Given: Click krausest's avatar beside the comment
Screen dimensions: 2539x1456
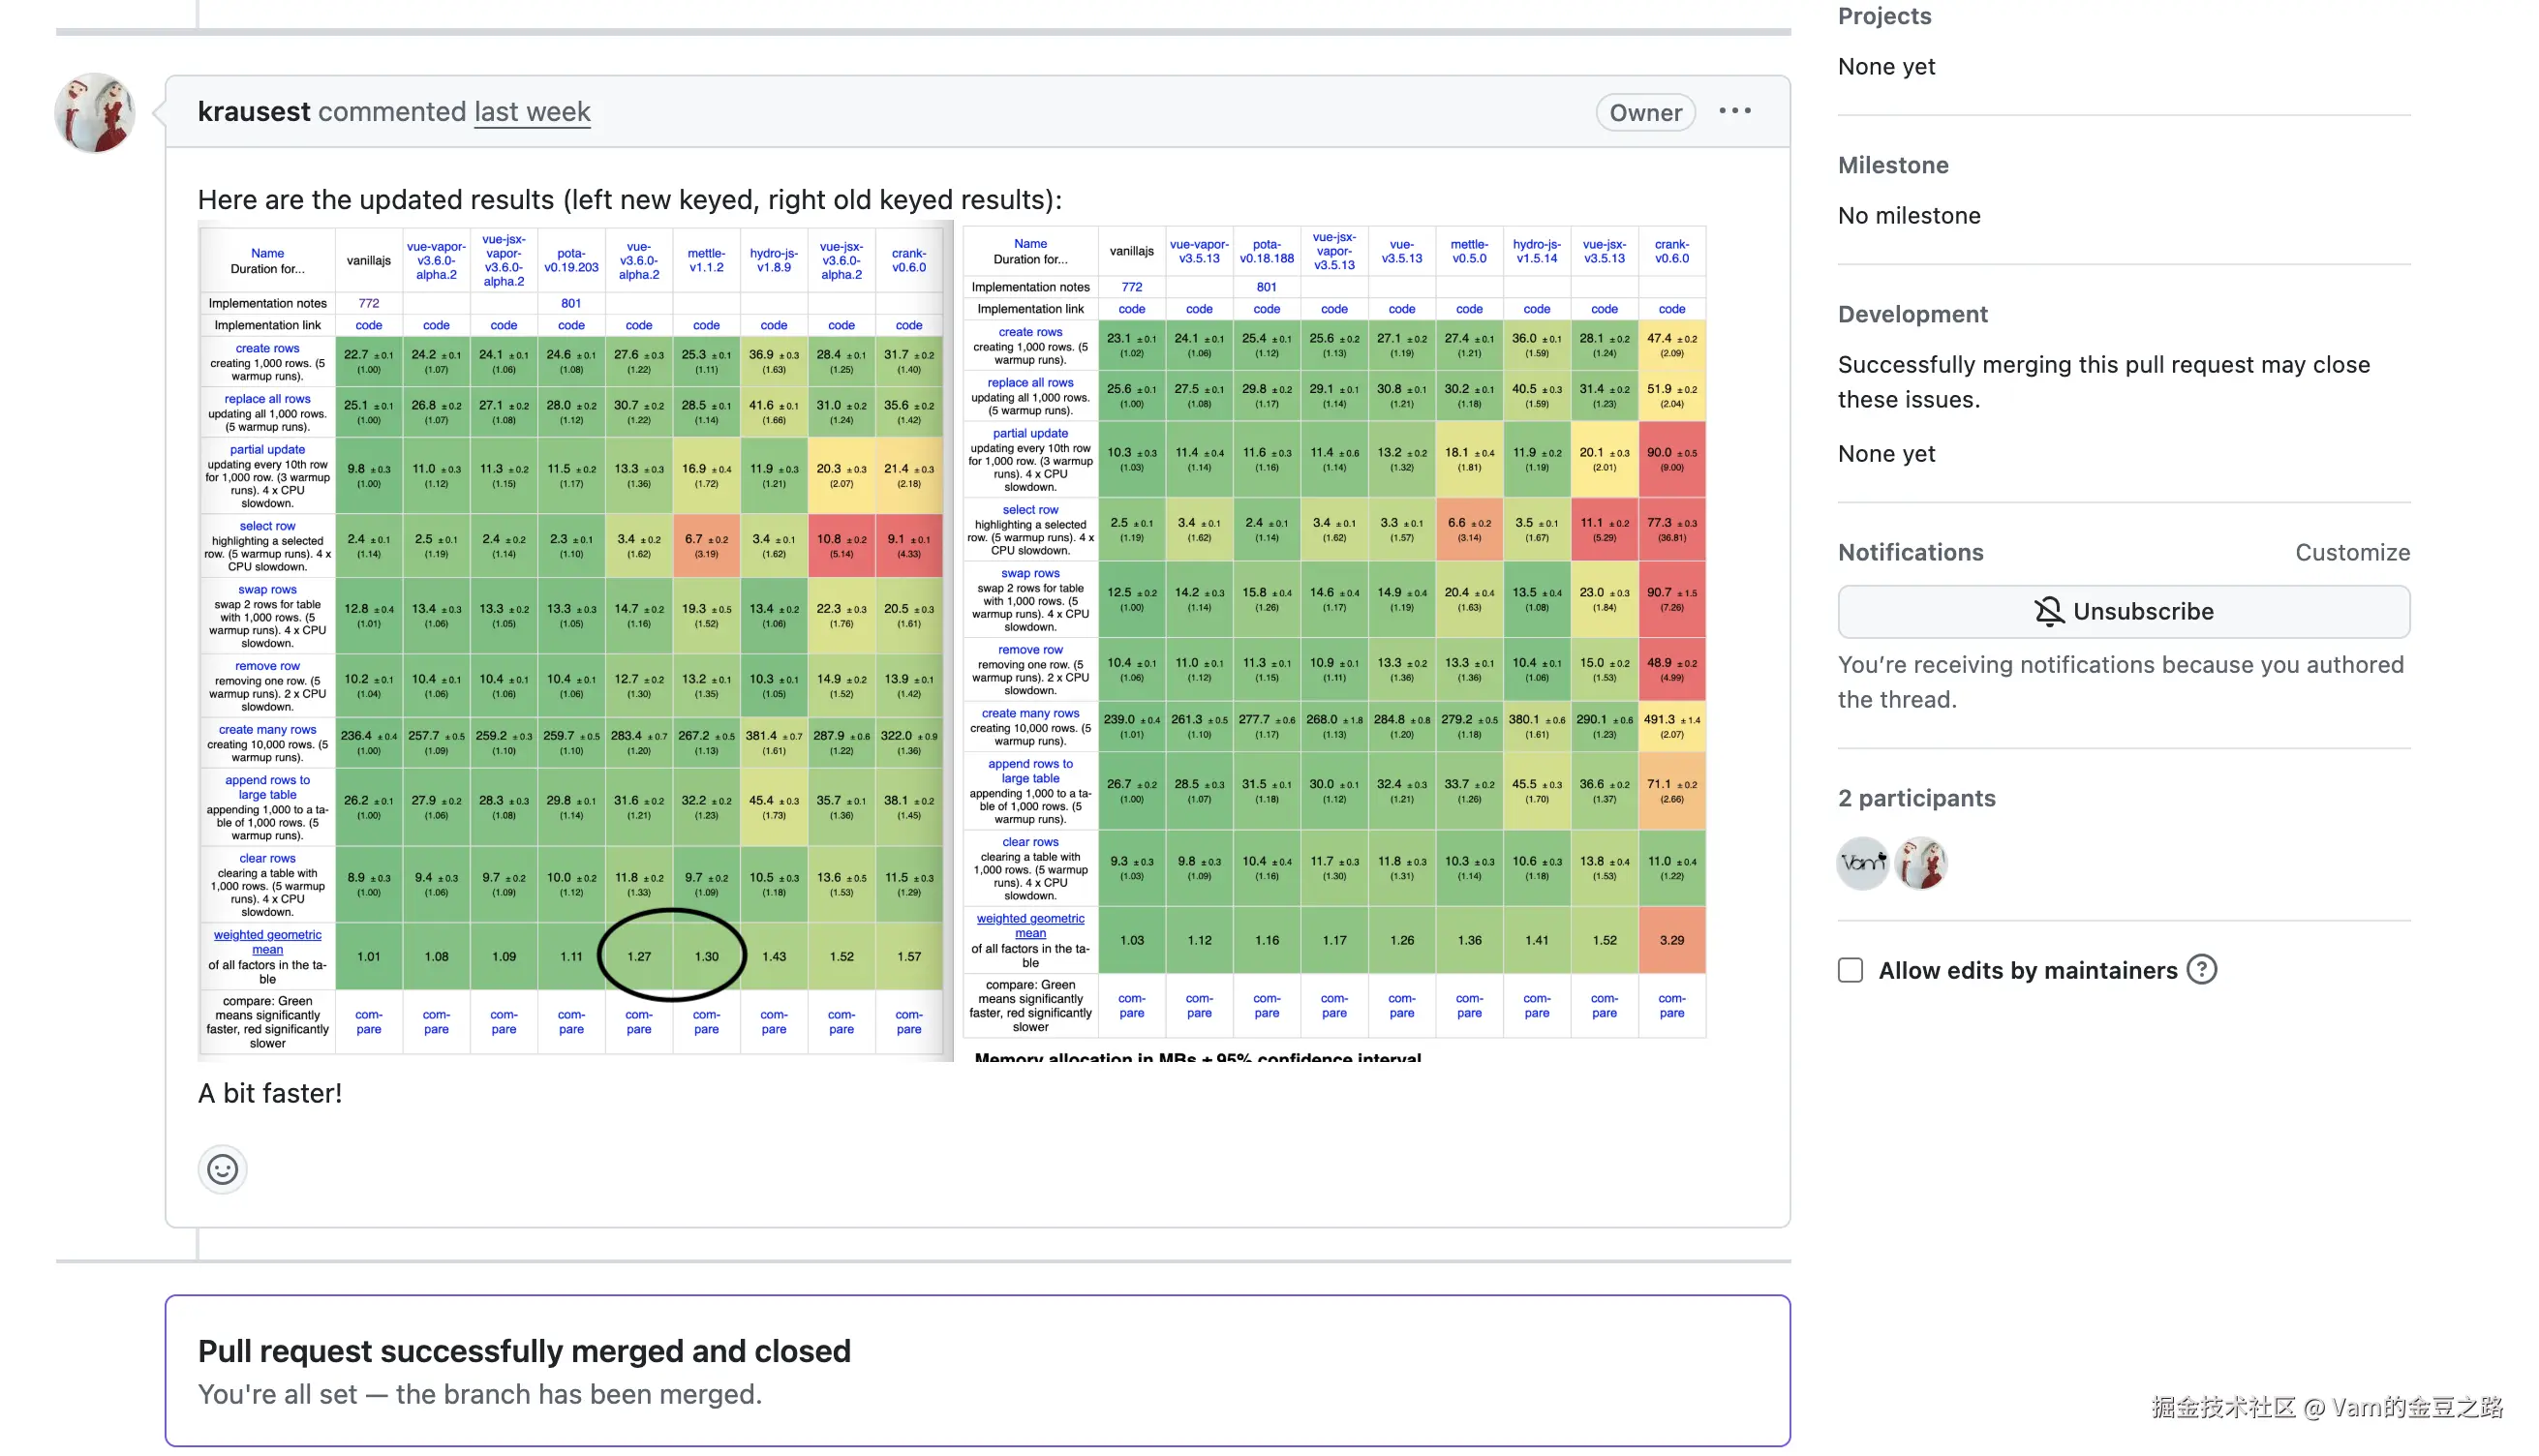Looking at the screenshot, I should pyautogui.click(x=95, y=112).
